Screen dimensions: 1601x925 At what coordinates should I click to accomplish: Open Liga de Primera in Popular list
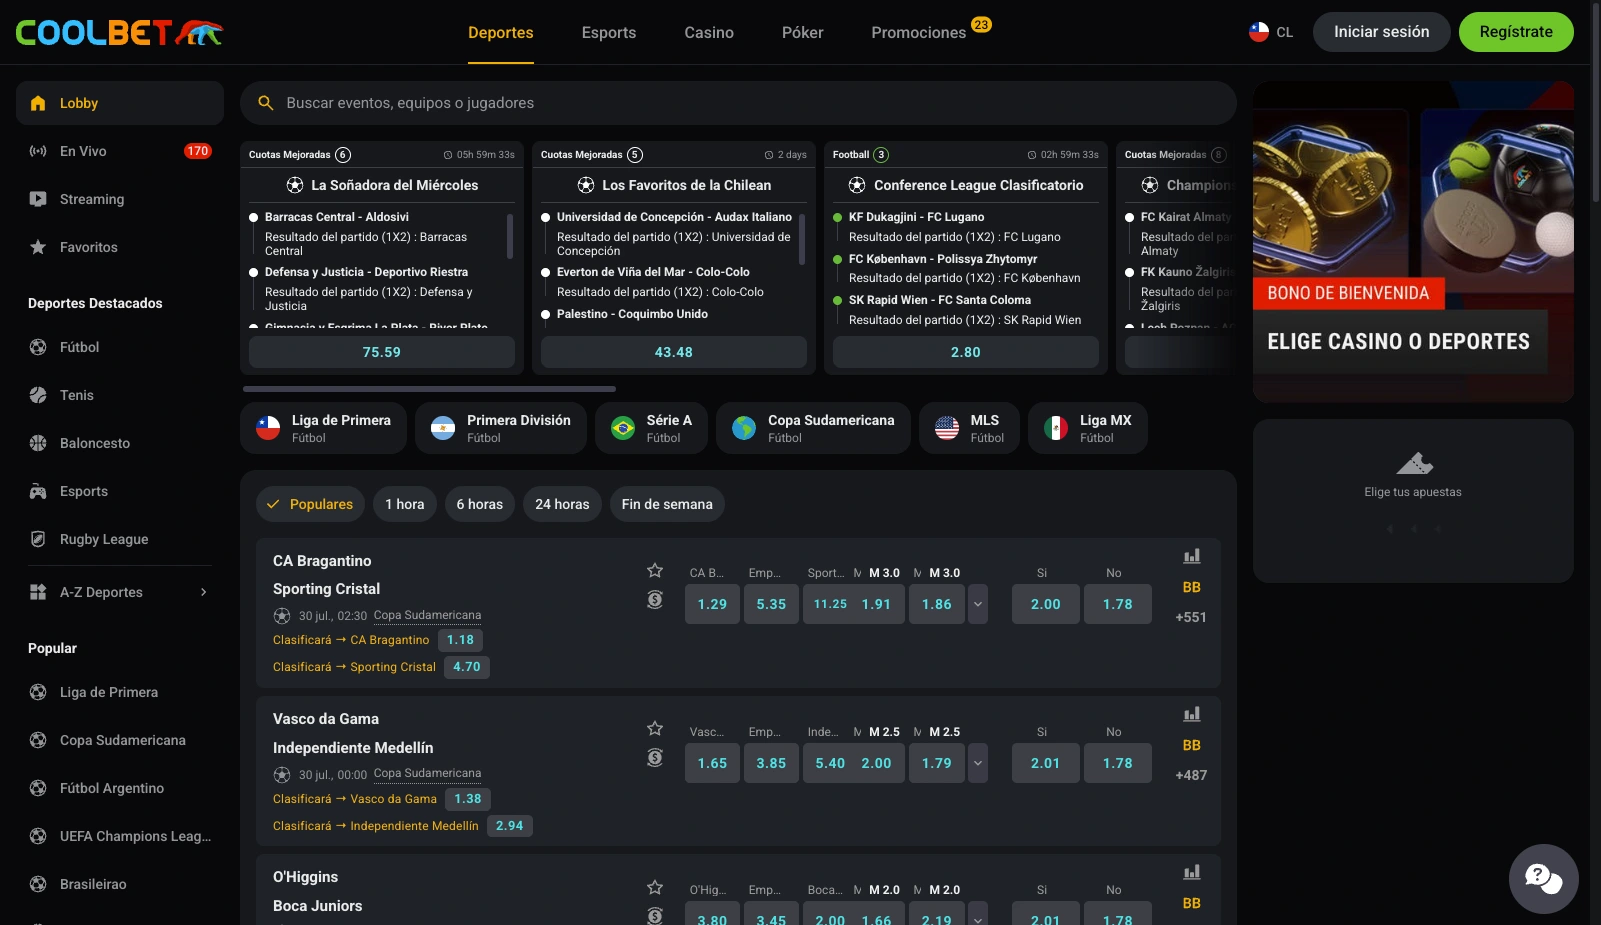tap(109, 692)
